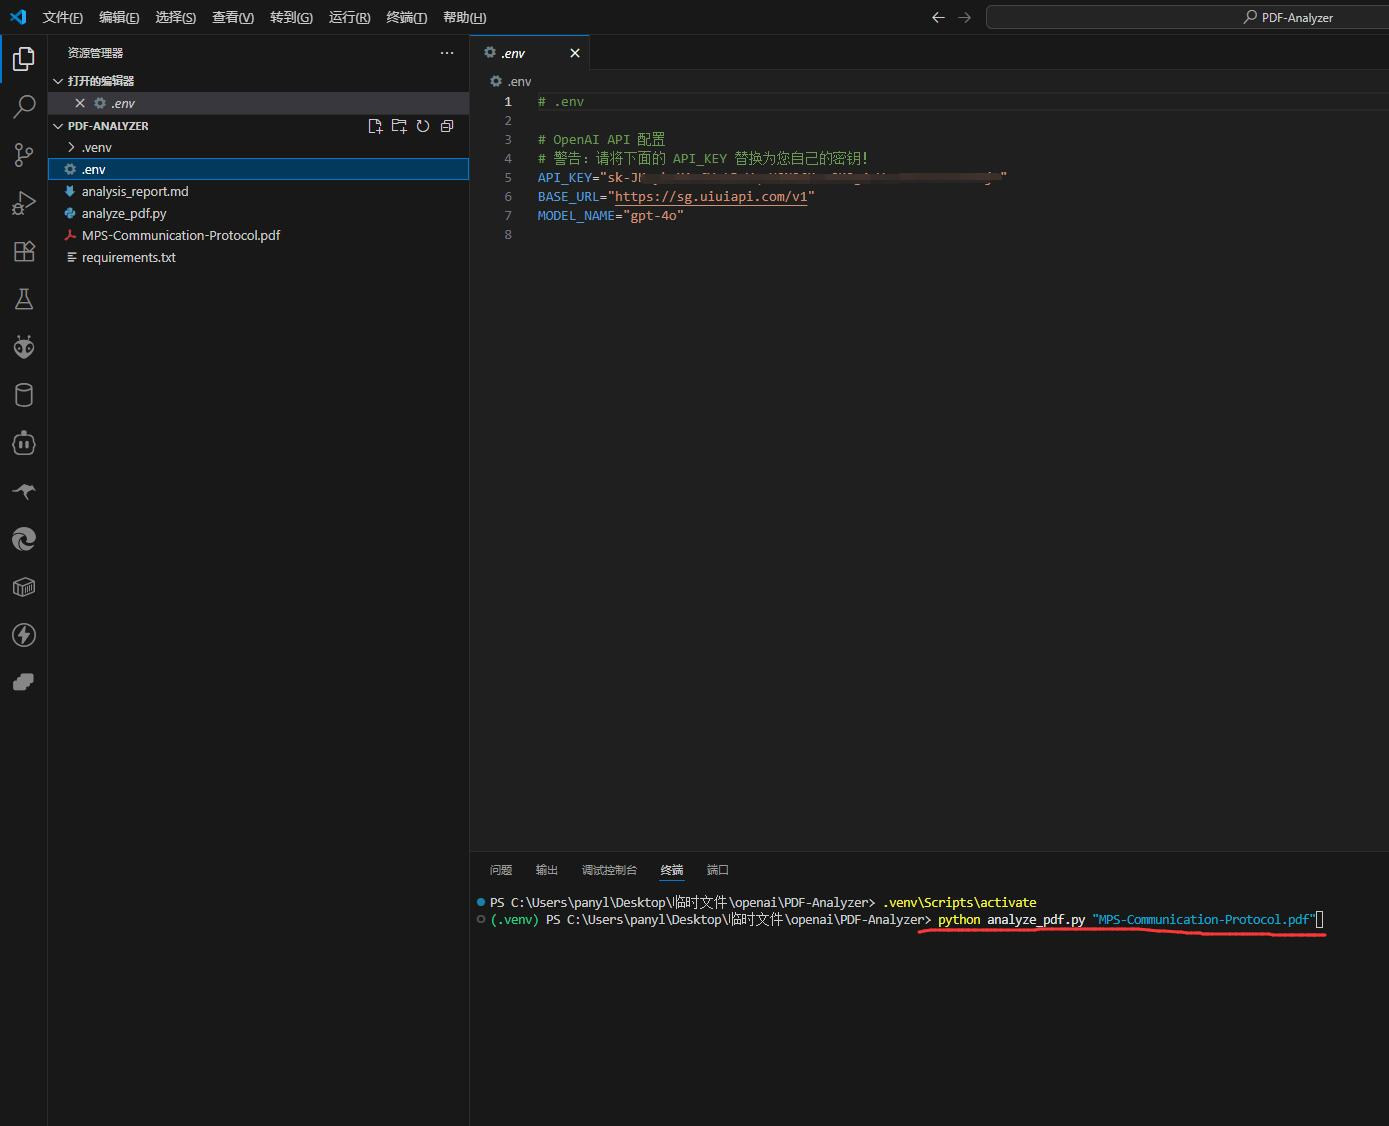Open the last activity bar icon
Image resolution: width=1389 pixels, height=1126 pixels.
tap(24, 682)
